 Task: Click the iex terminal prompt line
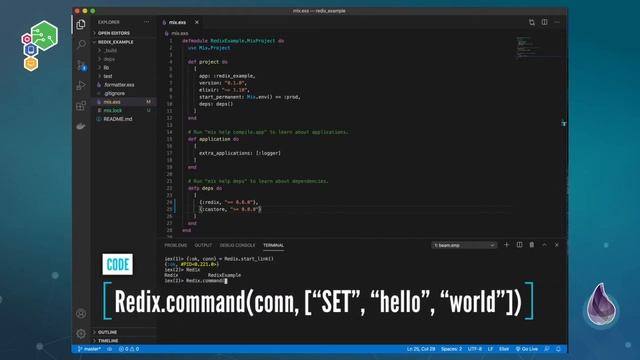pyautogui.click(x=196, y=281)
